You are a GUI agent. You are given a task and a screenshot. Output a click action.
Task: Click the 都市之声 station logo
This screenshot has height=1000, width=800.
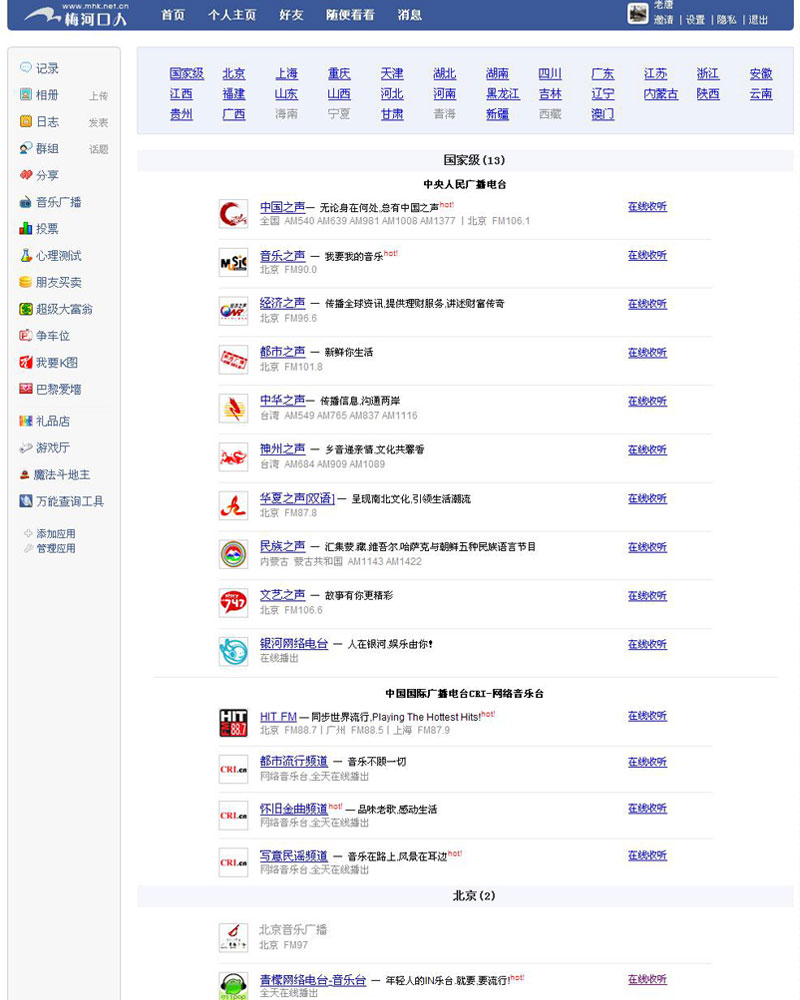pos(233,360)
